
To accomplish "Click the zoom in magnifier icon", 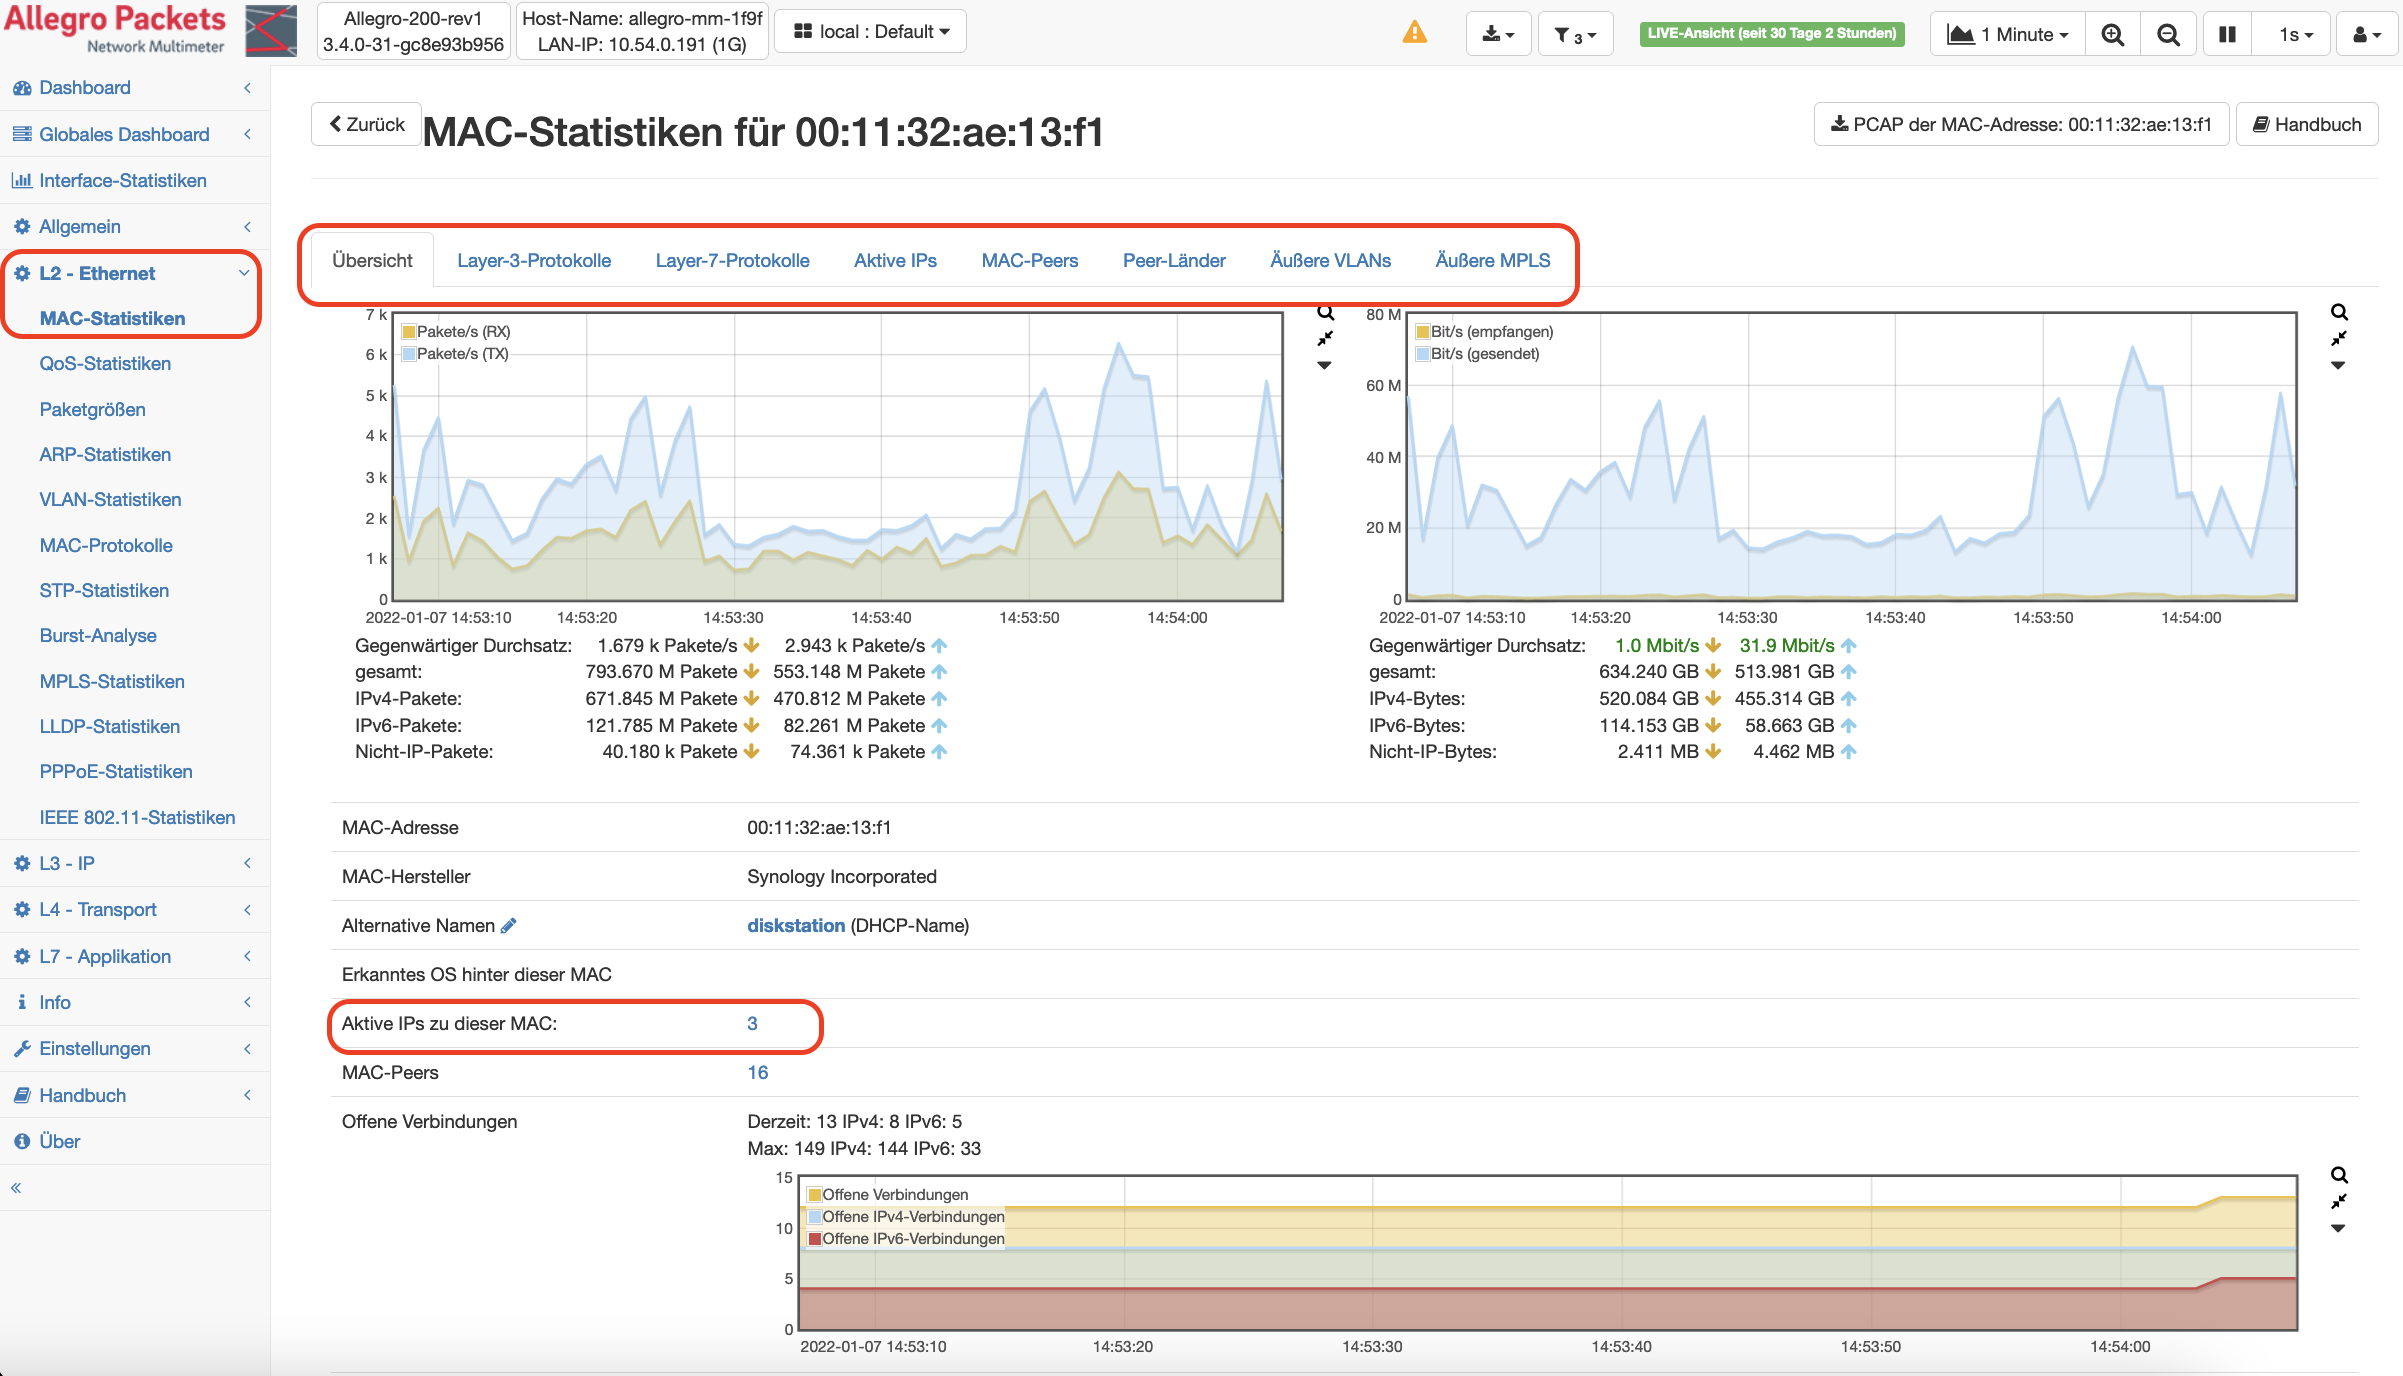I will pos(2112,34).
